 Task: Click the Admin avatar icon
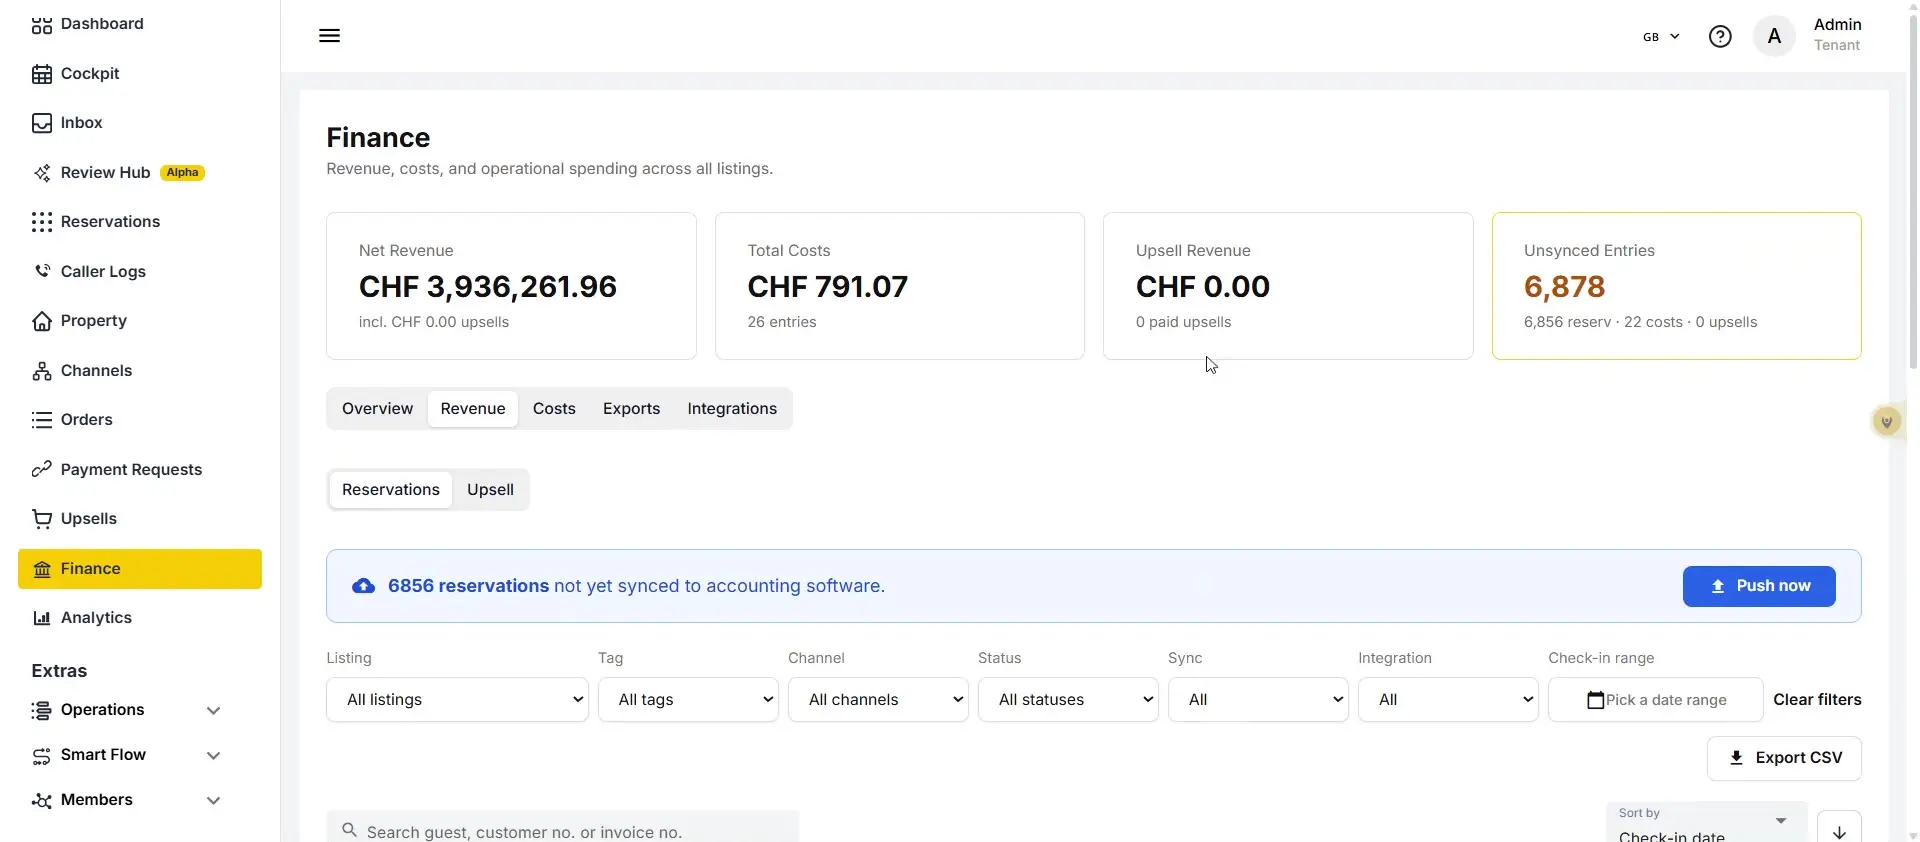pos(1774,37)
